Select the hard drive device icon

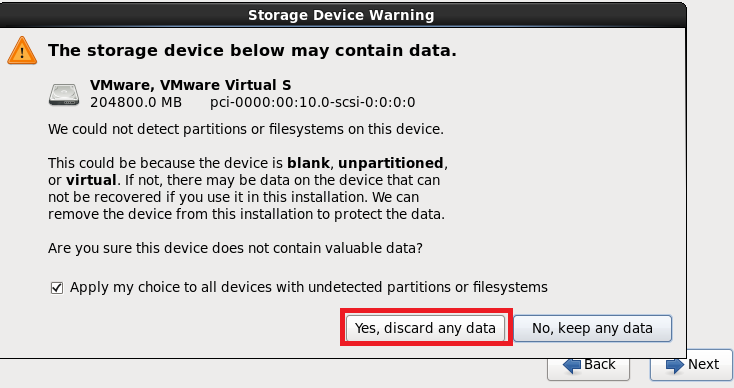tap(64, 95)
